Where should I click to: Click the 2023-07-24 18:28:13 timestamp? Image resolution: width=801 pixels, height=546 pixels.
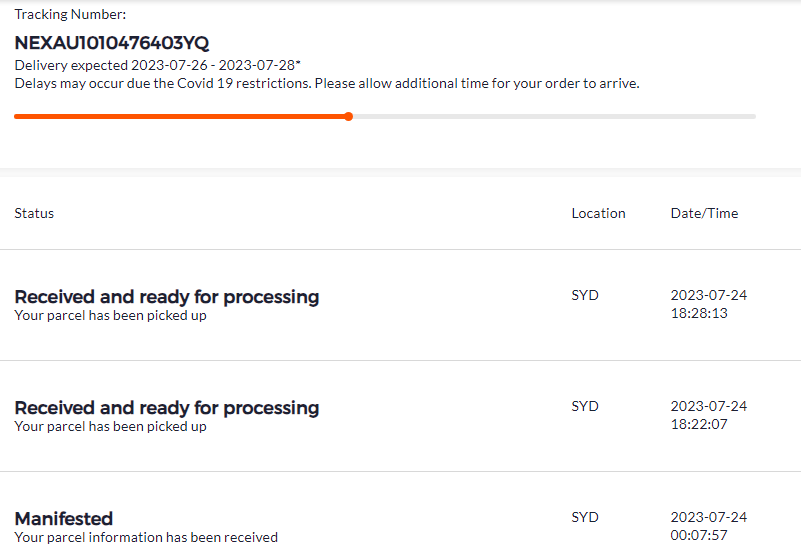(709, 304)
